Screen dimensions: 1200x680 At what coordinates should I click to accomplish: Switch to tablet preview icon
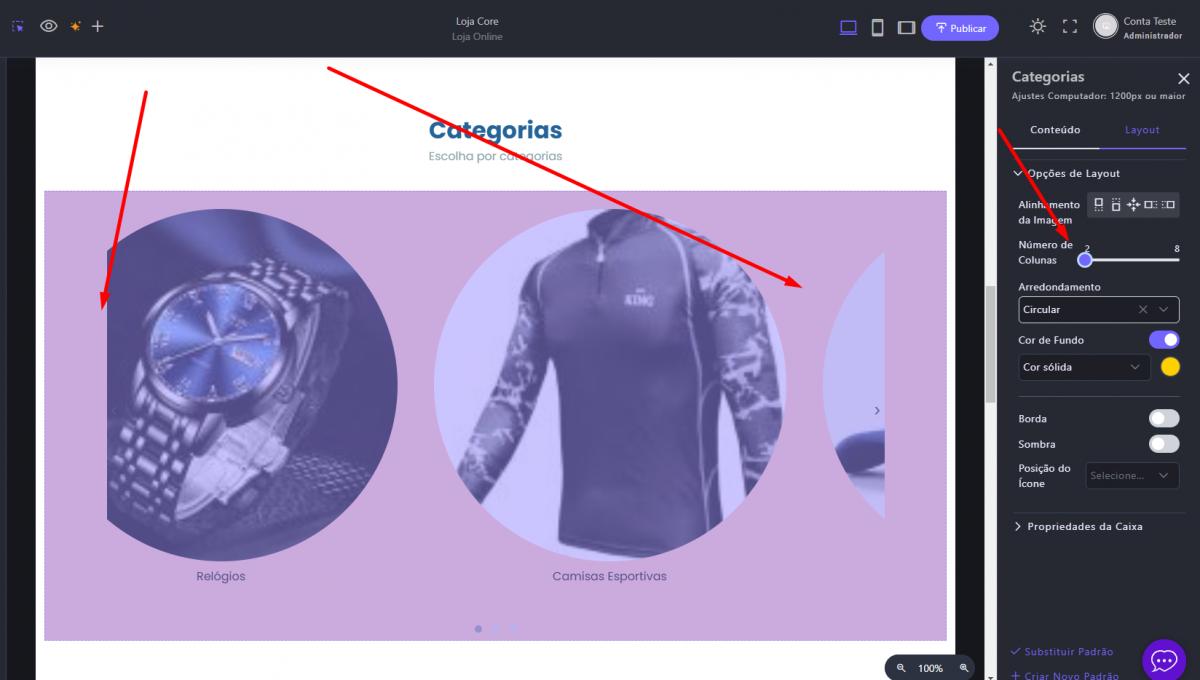point(906,28)
